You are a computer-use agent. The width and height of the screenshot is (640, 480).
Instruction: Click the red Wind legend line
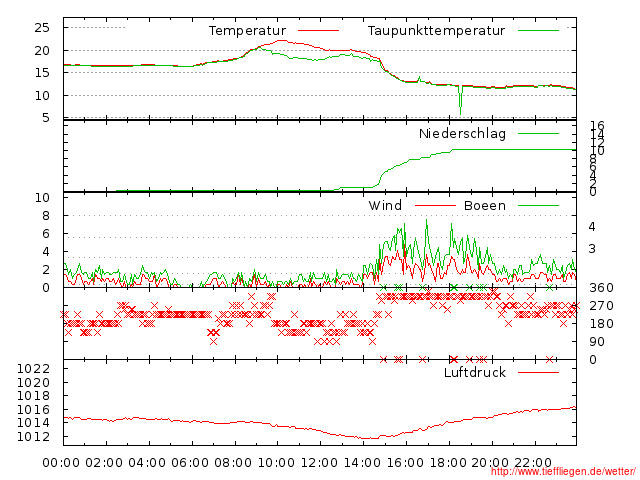(x=435, y=205)
